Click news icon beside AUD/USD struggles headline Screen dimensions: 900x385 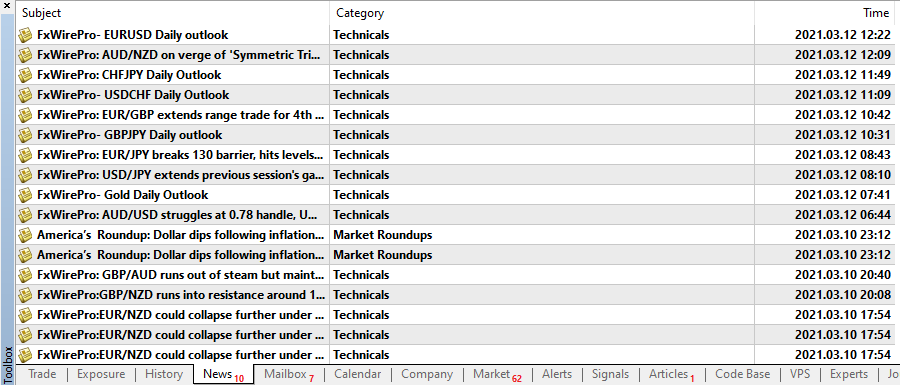(x=25, y=215)
